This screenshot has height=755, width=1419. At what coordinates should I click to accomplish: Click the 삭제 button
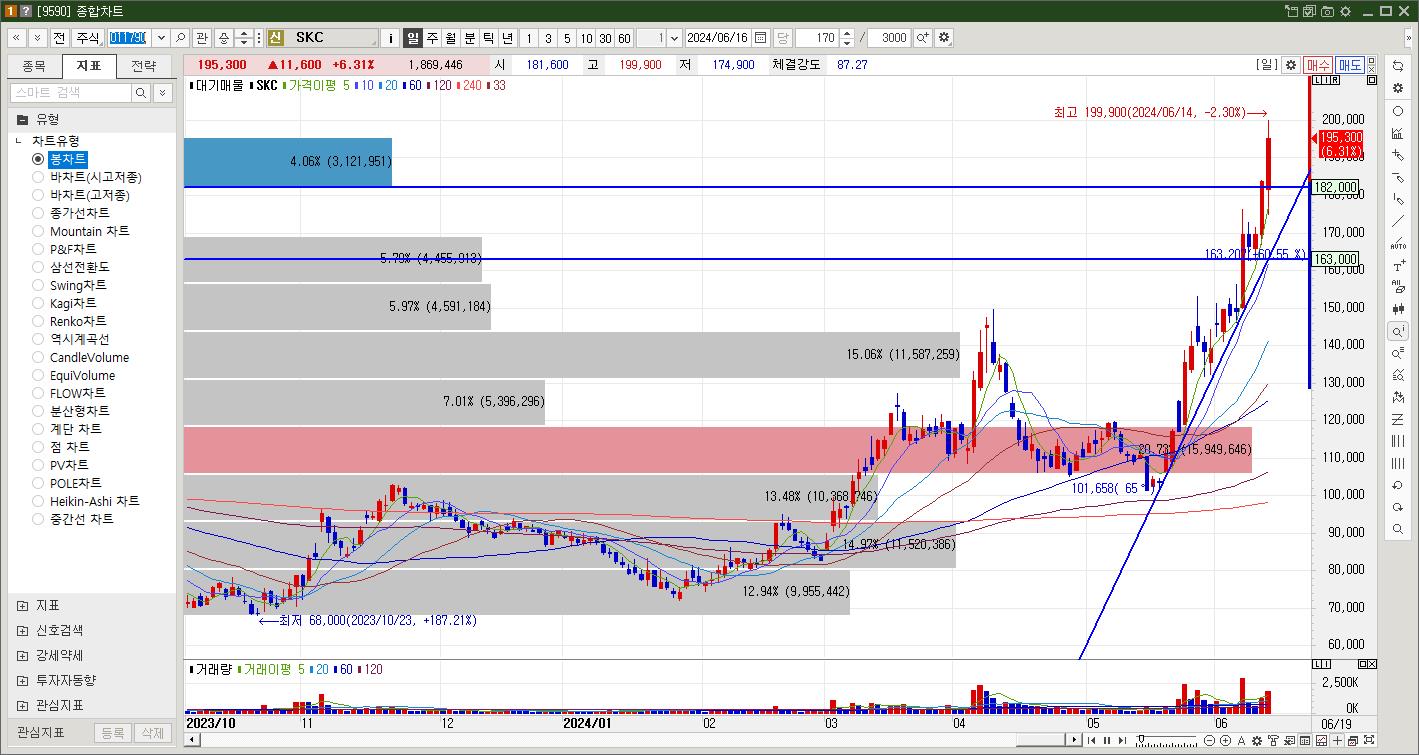coord(151,733)
